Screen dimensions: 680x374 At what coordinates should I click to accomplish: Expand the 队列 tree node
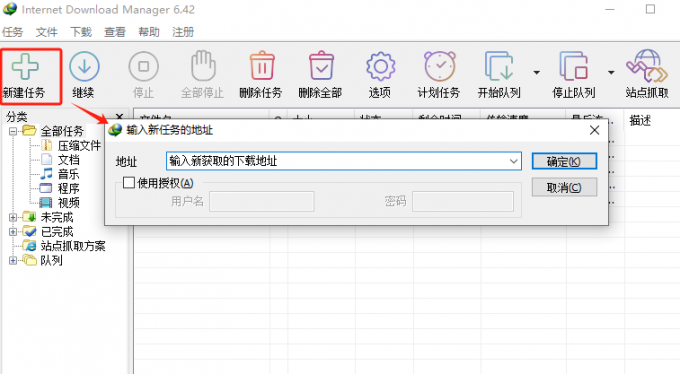pos(13,260)
